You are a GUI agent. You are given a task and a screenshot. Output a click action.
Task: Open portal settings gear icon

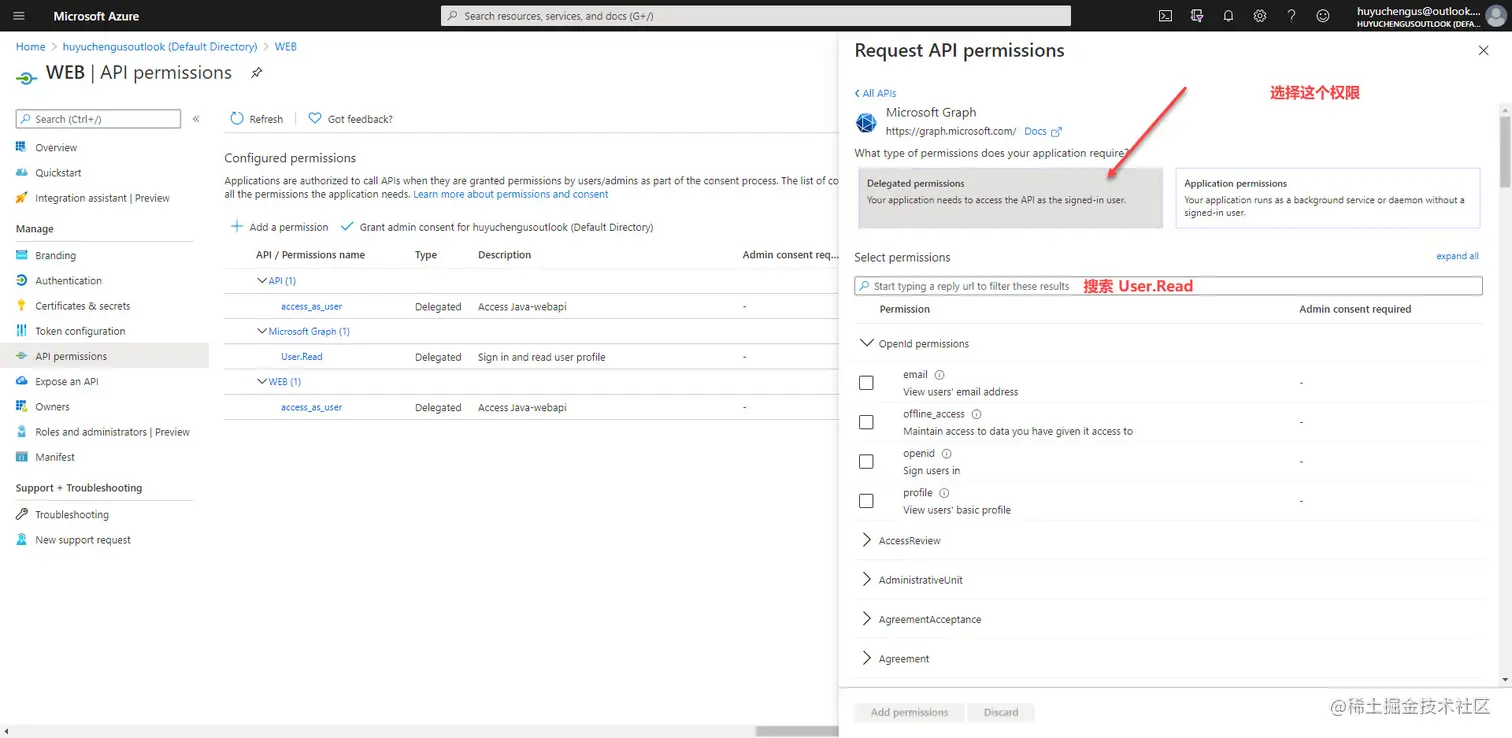point(1260,16)
